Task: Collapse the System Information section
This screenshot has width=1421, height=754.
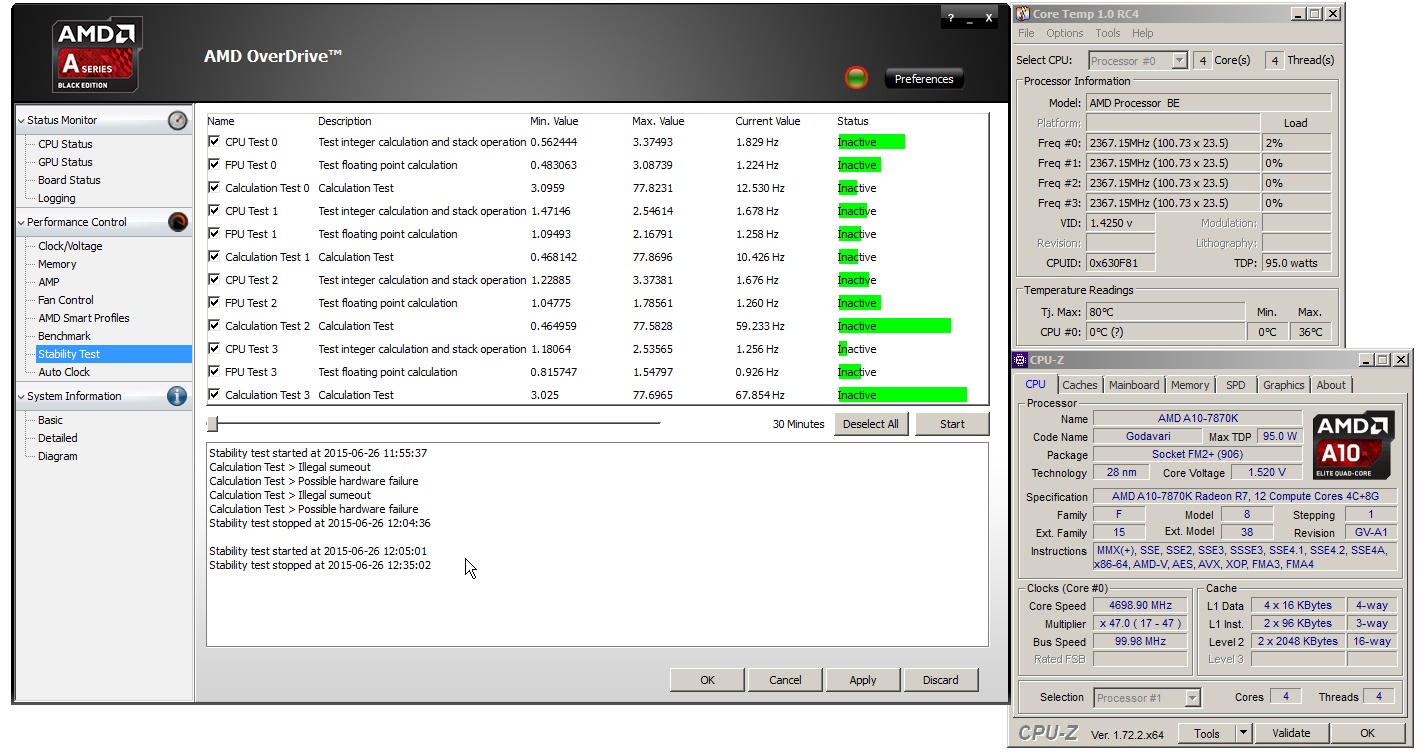Action: pyautogui.click(x=21, y=397)
